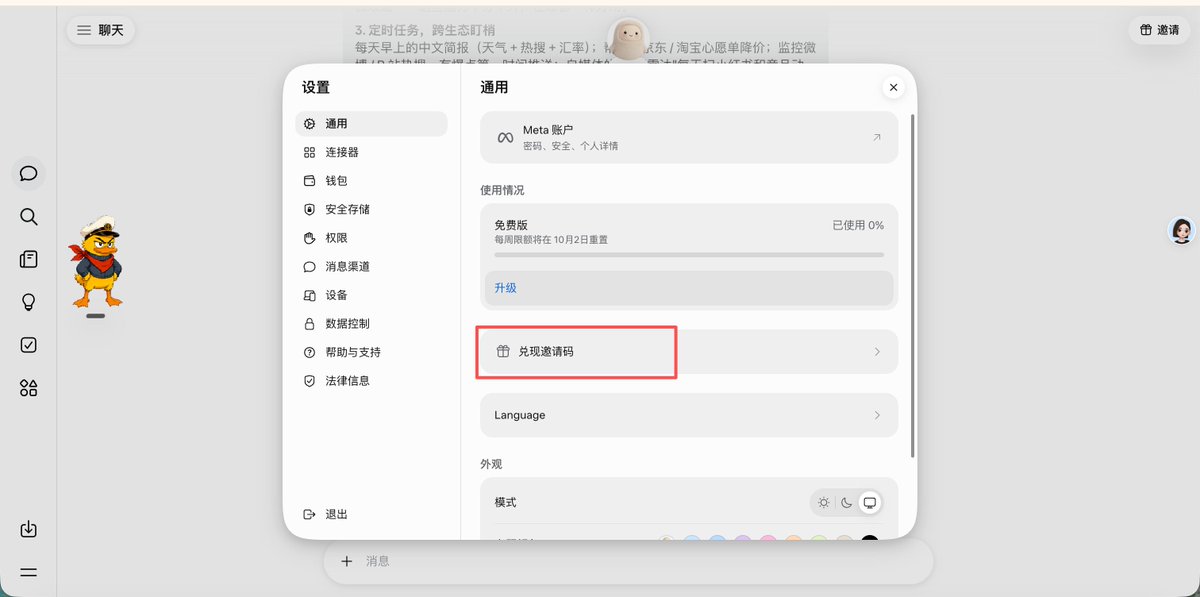Click the fluffy avatar at top center
This screenshot has height=597, width=1200.
pyautogui.click(x=628, y=40)
